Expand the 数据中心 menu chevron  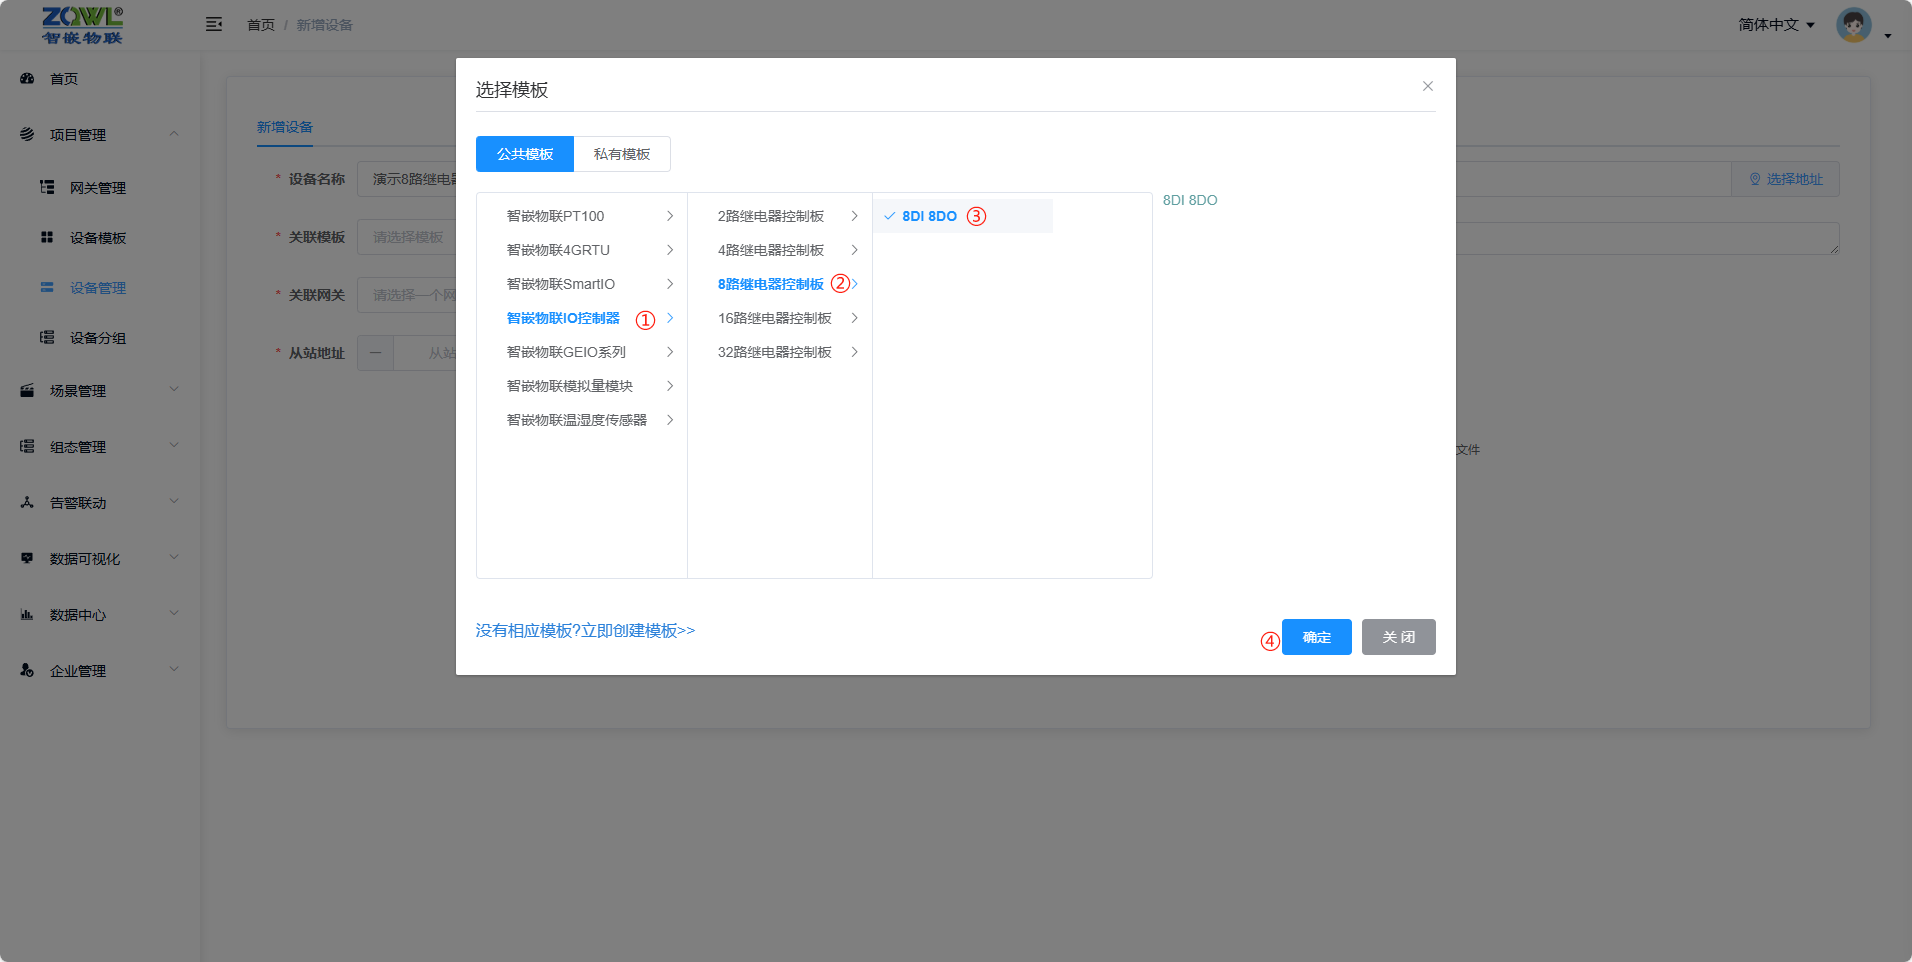[x=174, y=614]
